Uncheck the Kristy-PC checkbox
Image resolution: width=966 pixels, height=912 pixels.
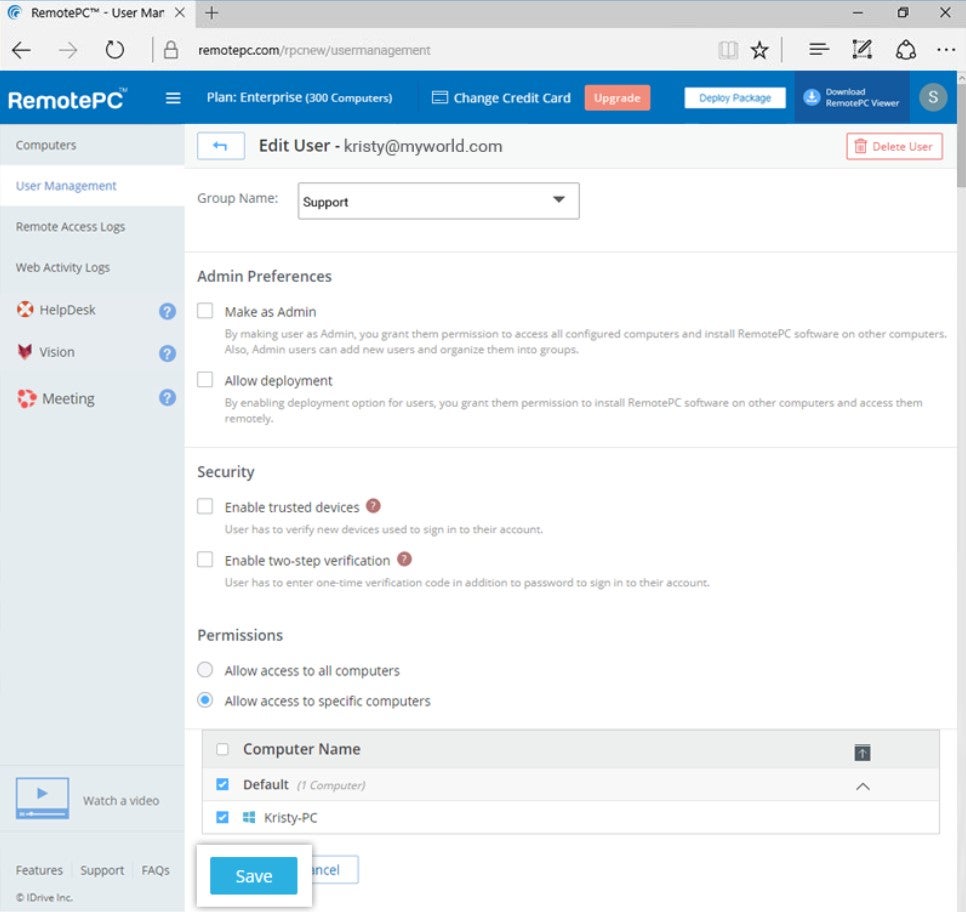pos(222,818)
